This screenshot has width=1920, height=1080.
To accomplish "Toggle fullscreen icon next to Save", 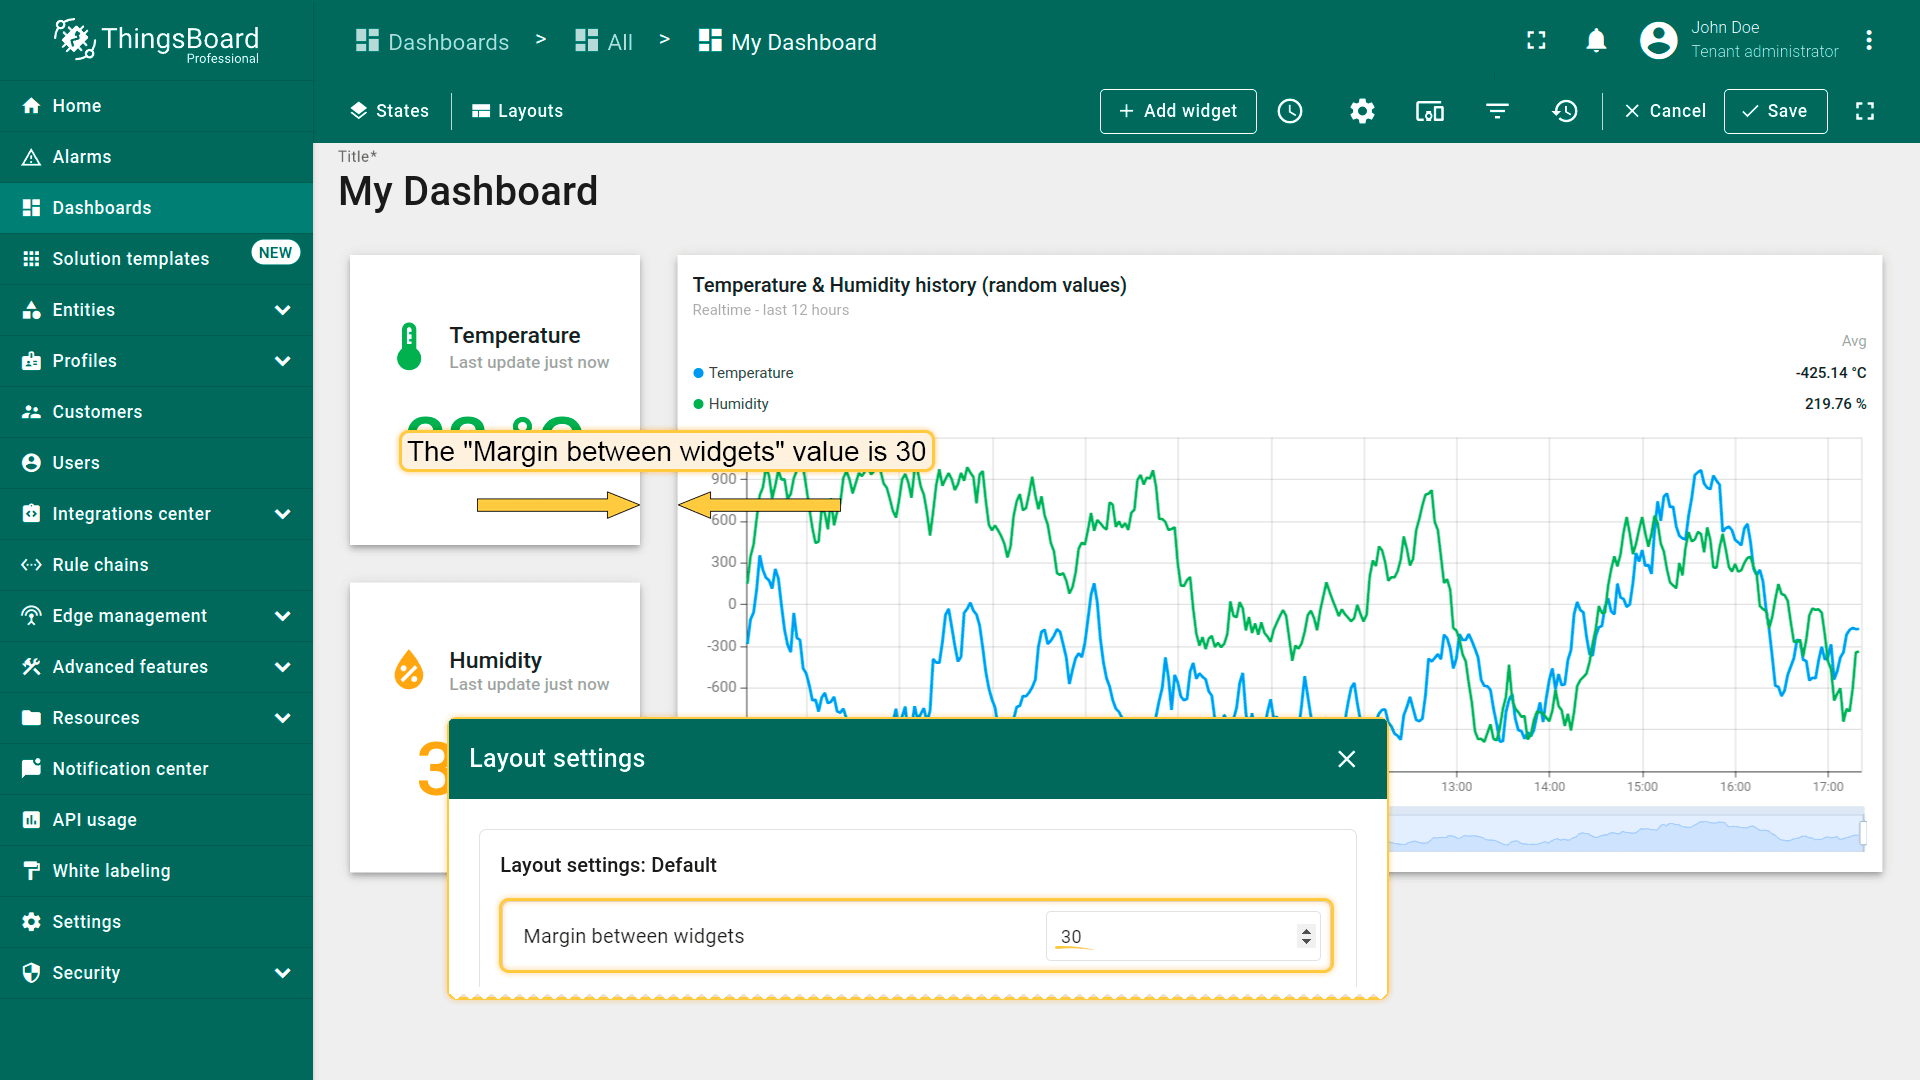I will pyautogui.click(x=1865, y=111).
